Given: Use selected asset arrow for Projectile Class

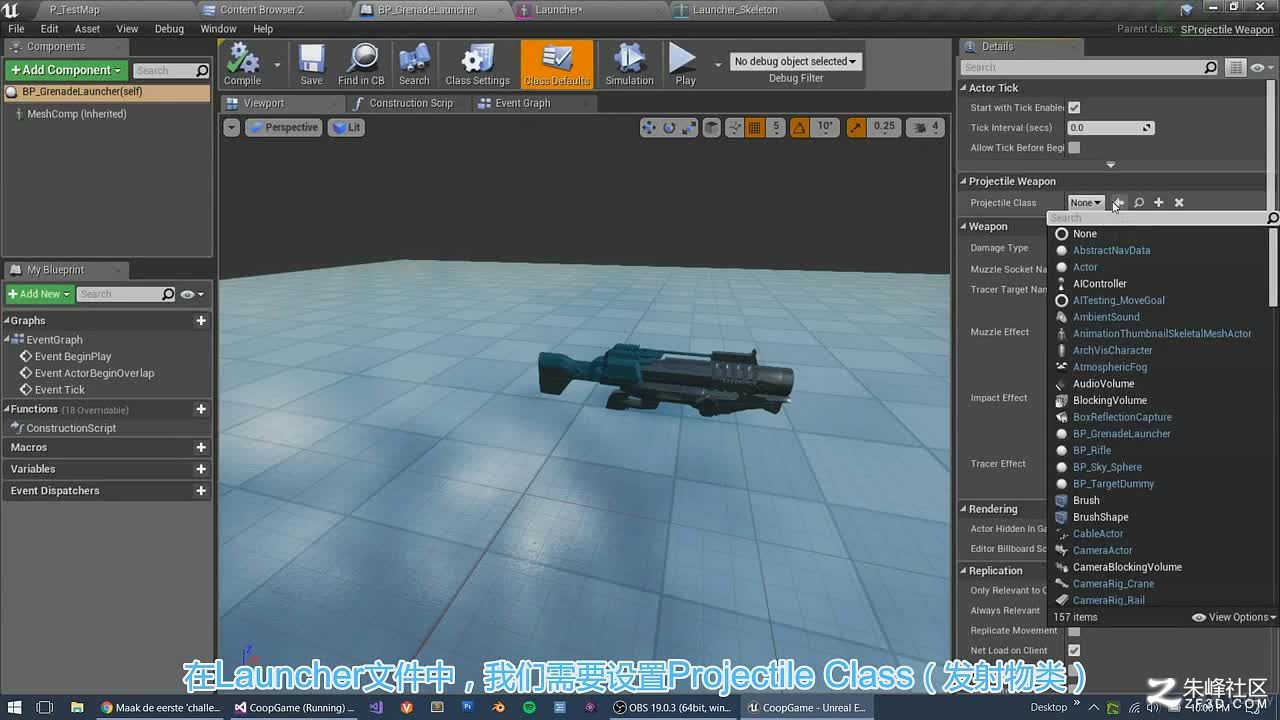Looking at the screenshot, I should click(1118, 203).
